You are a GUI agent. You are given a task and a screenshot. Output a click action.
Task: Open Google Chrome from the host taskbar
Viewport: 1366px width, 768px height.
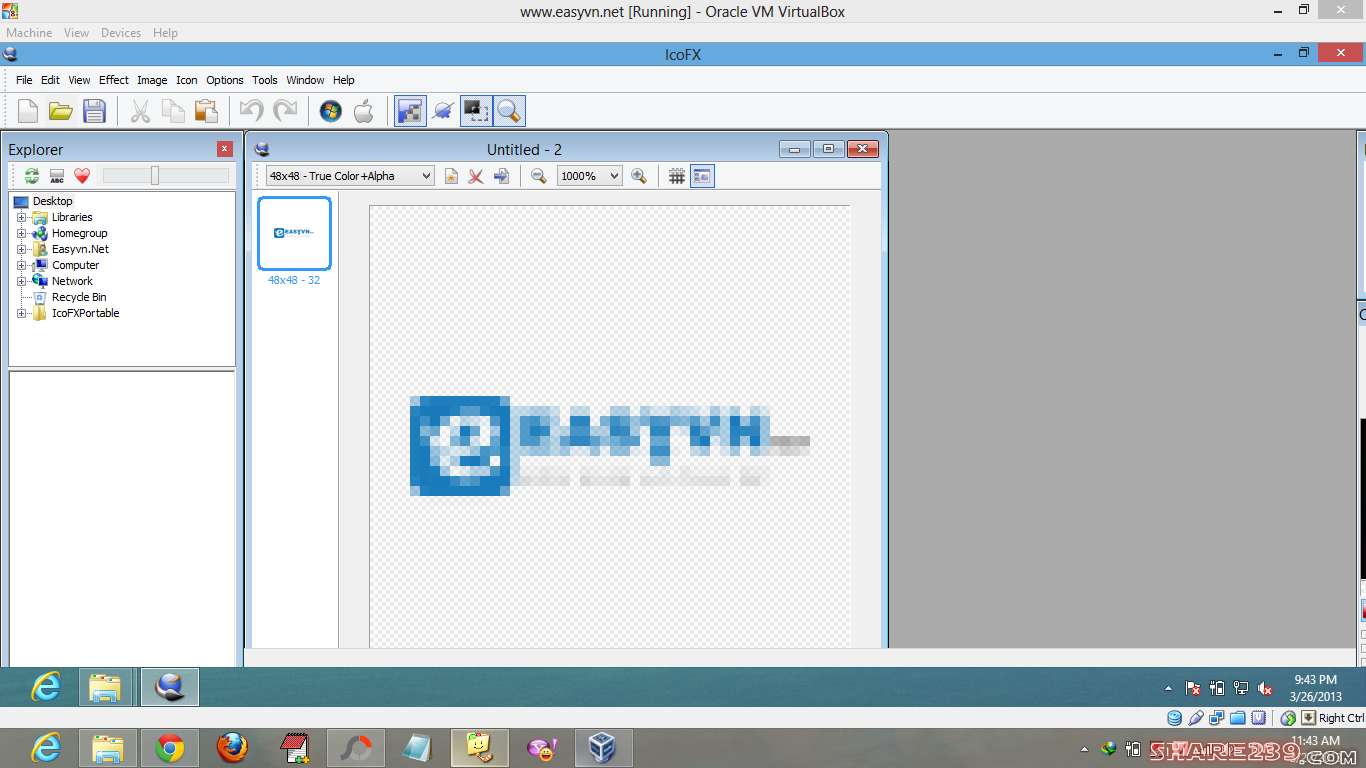pyautogui.click(x=169, y=748)
